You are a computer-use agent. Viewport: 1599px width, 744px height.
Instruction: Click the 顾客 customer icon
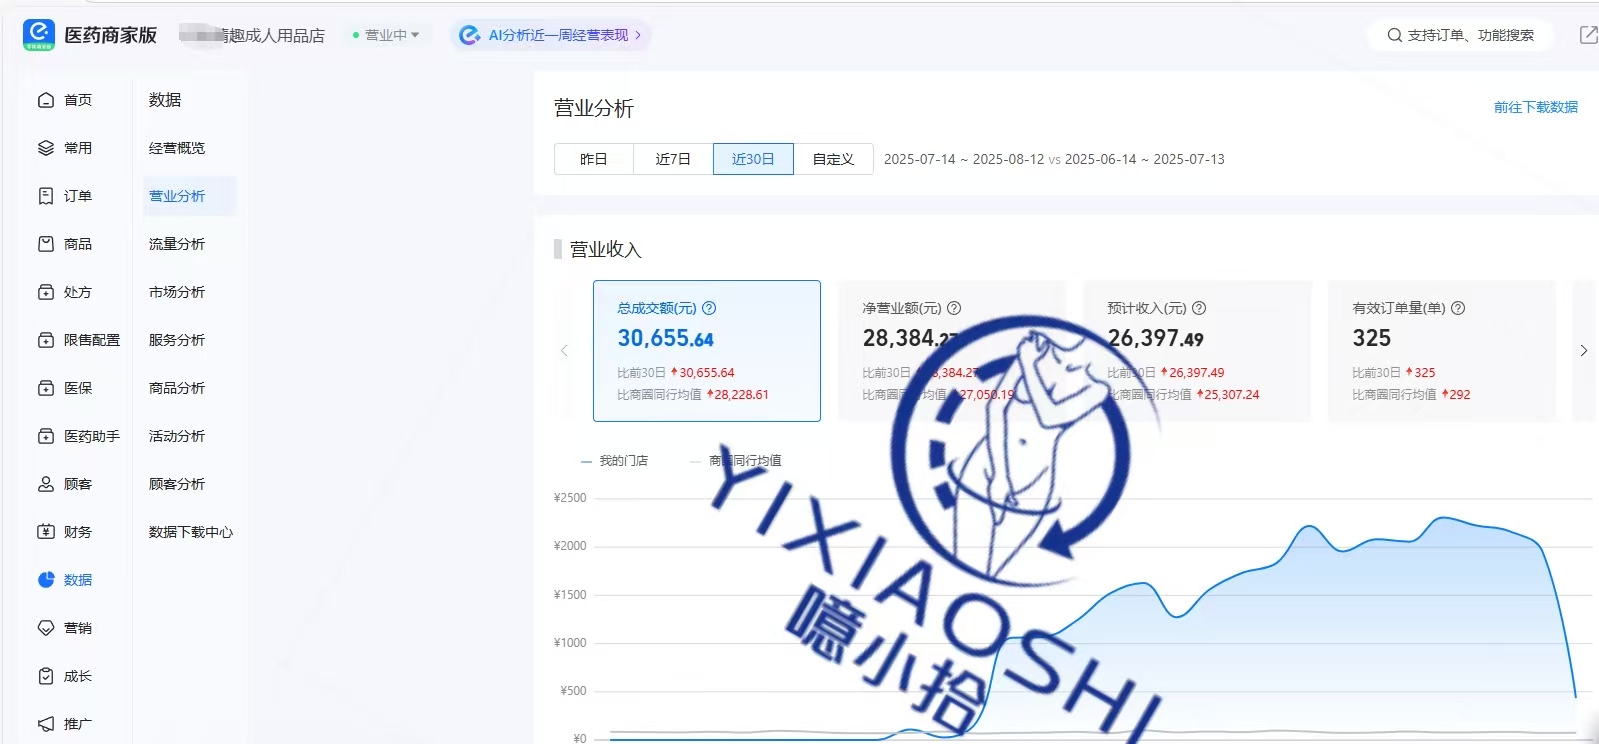tap(46, 484)
